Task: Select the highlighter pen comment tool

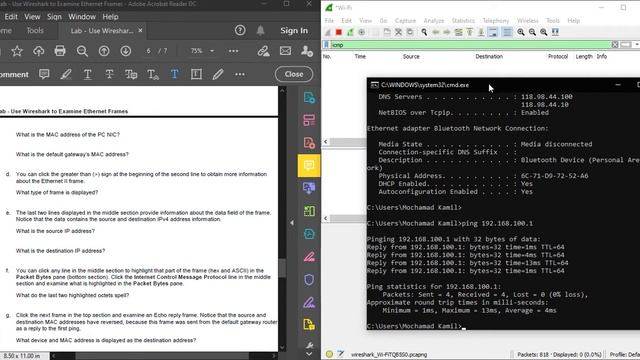Action: (66, 74)
